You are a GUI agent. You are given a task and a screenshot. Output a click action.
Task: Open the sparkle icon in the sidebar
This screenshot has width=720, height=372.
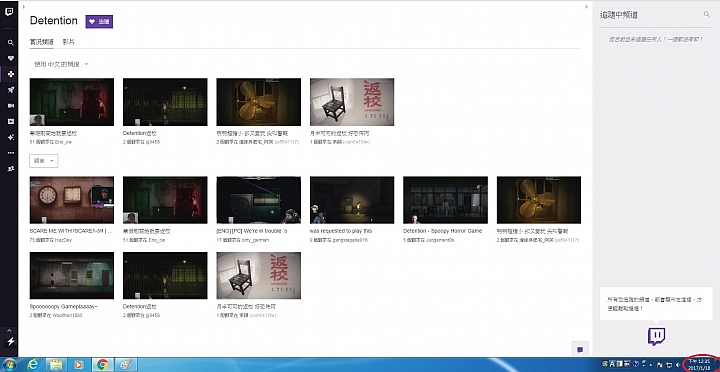click(11, 137)
